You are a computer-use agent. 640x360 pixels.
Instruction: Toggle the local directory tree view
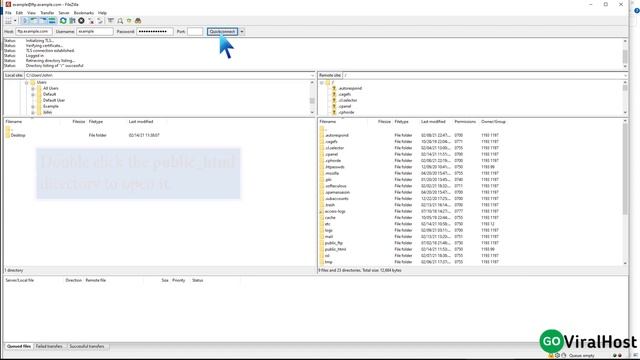tap(34, 20)
